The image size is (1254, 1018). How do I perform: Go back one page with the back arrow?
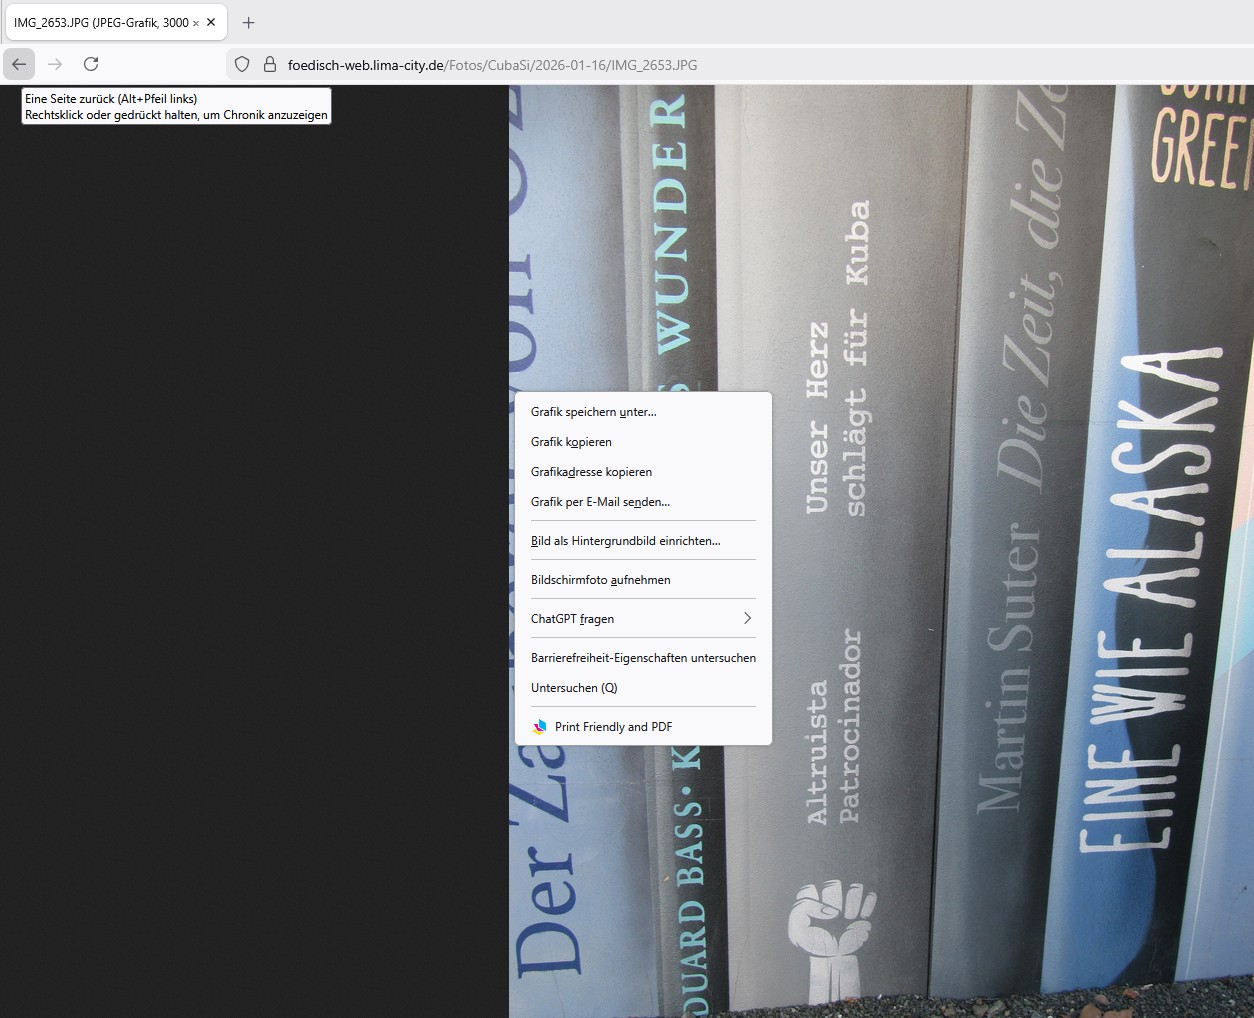[x=19, y=64]
